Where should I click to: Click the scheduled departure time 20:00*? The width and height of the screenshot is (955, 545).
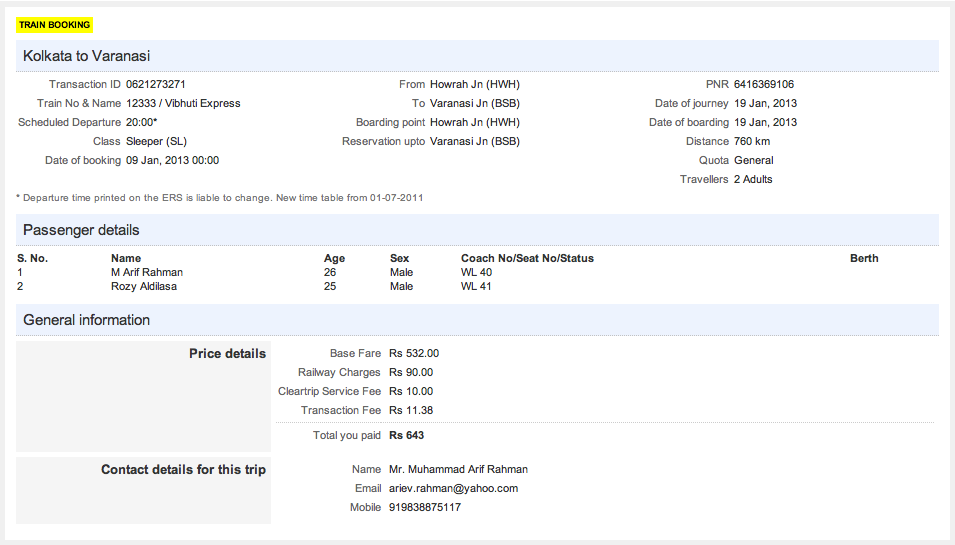click(x=141, y=123)
